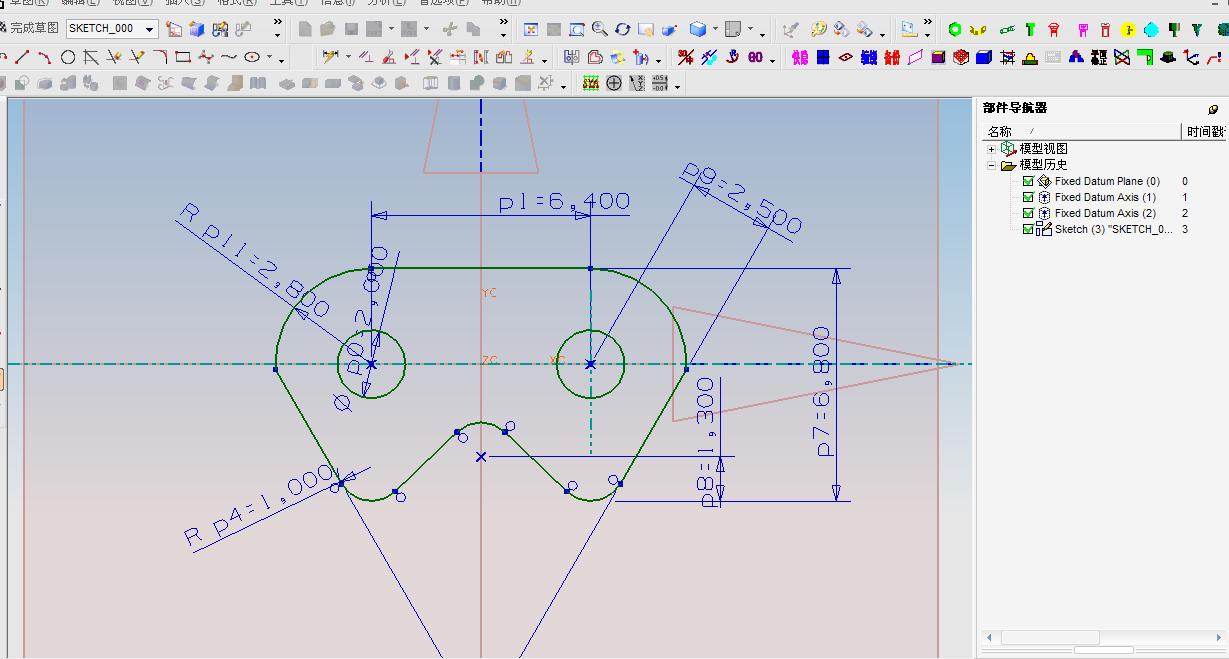Image resolution: width=1229 pixels, height=659 pixels.
Task: Uncheck the Fixed Datum Axis (2) checkbox
Action: [x=1028, y=214]
